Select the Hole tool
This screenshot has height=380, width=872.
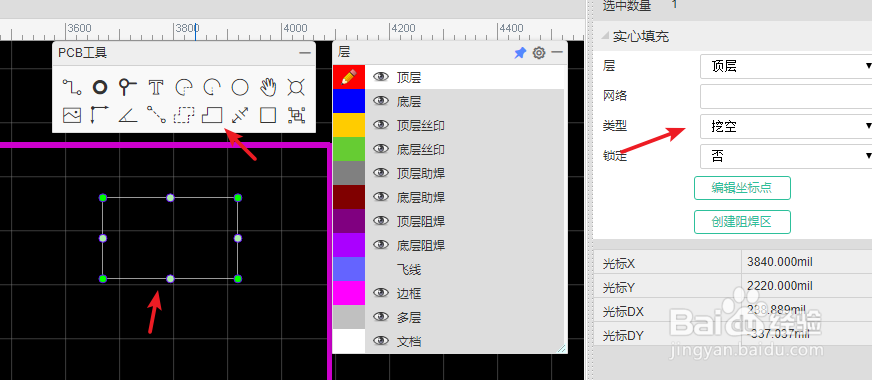[296, 87]
